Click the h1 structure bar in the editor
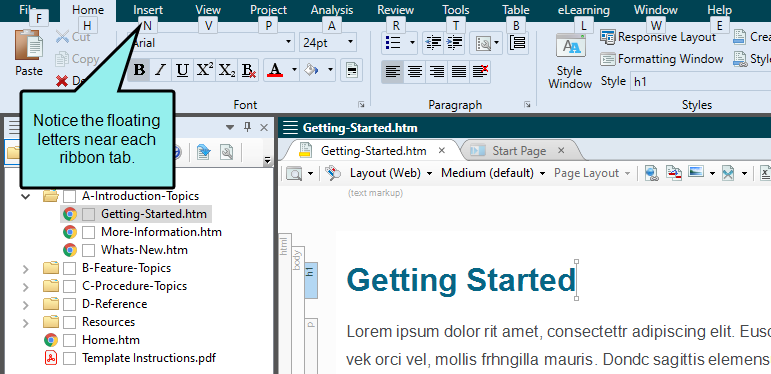This screenshot has width=771, height=374. click(x=311, y=280)
